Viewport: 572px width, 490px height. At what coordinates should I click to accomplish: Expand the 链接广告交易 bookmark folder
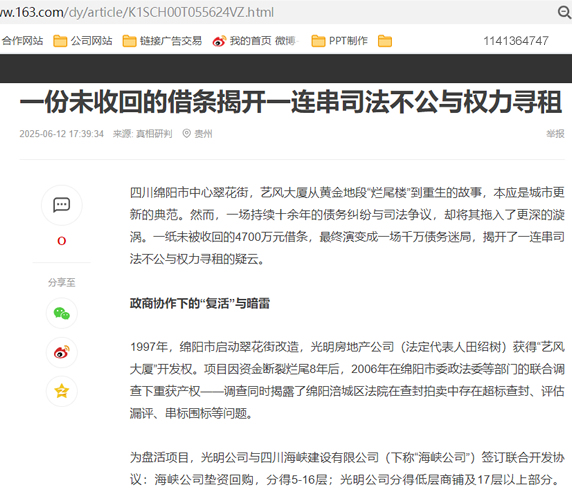point(162,41)
